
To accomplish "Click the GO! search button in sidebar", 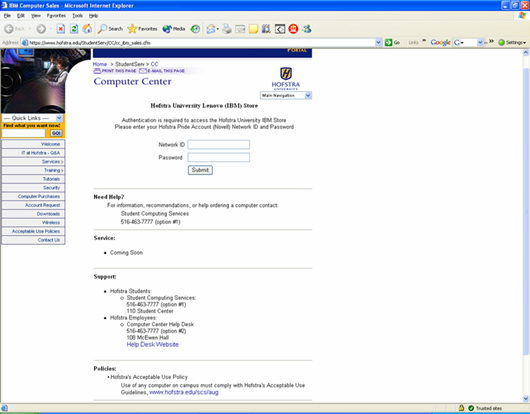I will tap(56, 133).
